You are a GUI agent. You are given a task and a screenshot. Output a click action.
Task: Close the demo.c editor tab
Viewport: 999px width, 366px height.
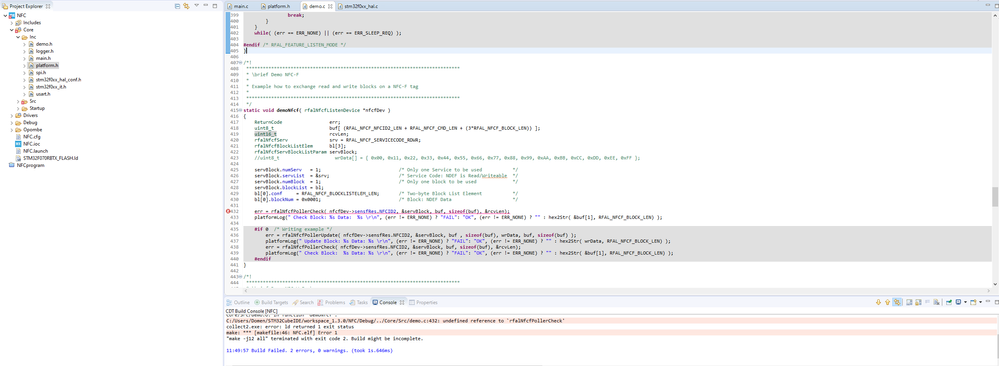331,6
